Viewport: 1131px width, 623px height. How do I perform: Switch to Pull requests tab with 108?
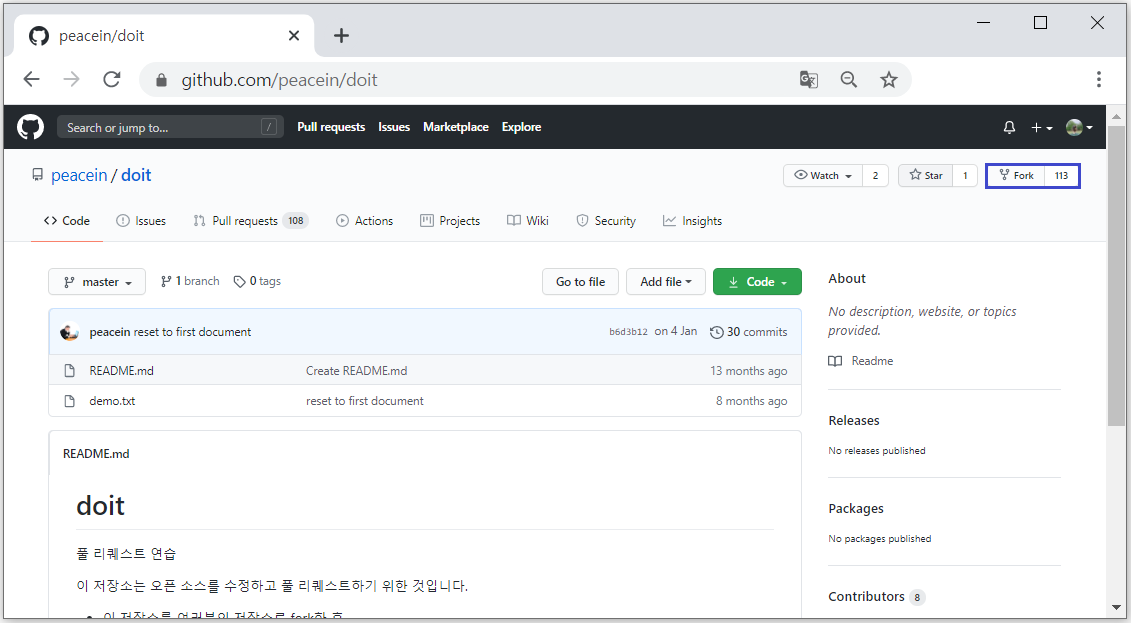250,221
